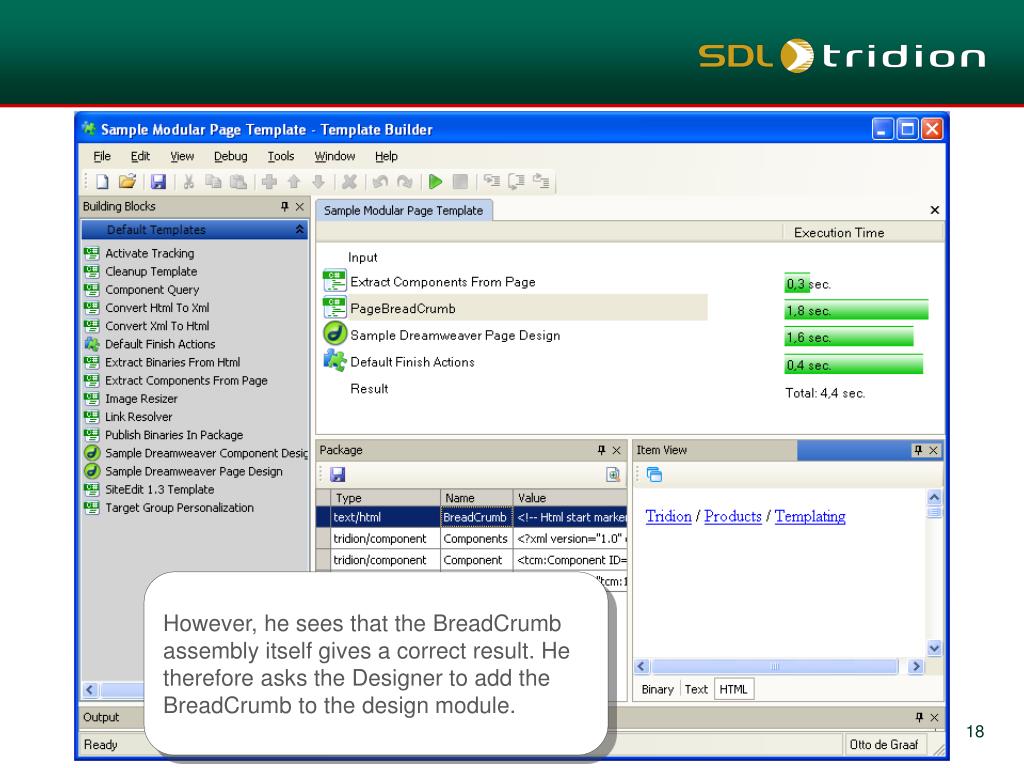
Task: Pin the Output panel
Action: 920,717
